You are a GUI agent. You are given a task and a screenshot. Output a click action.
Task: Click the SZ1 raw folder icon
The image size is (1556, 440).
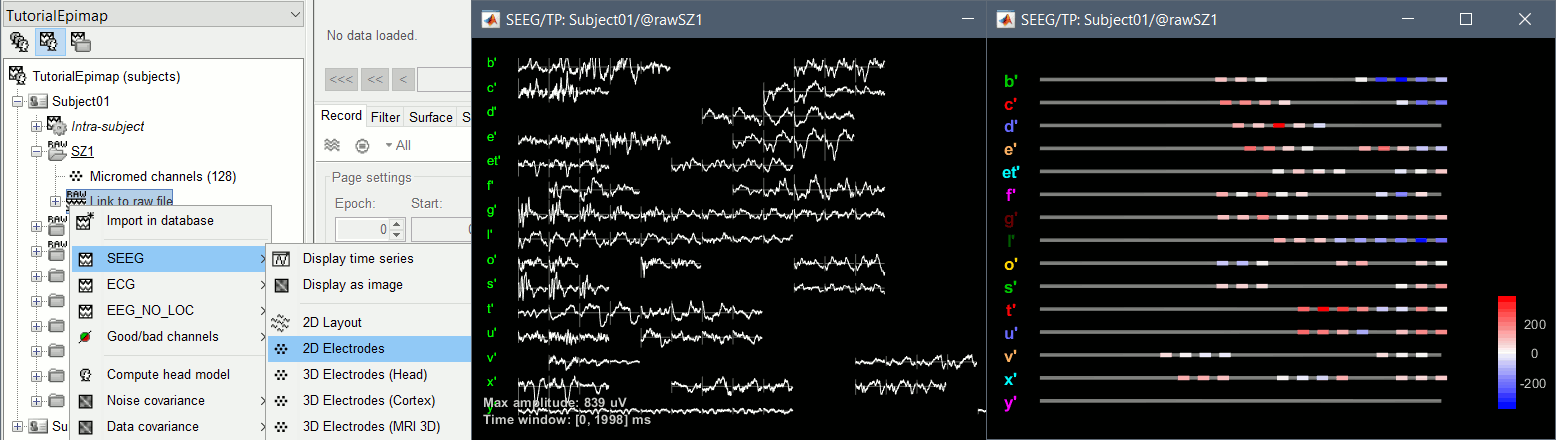(x=56, y=151)
